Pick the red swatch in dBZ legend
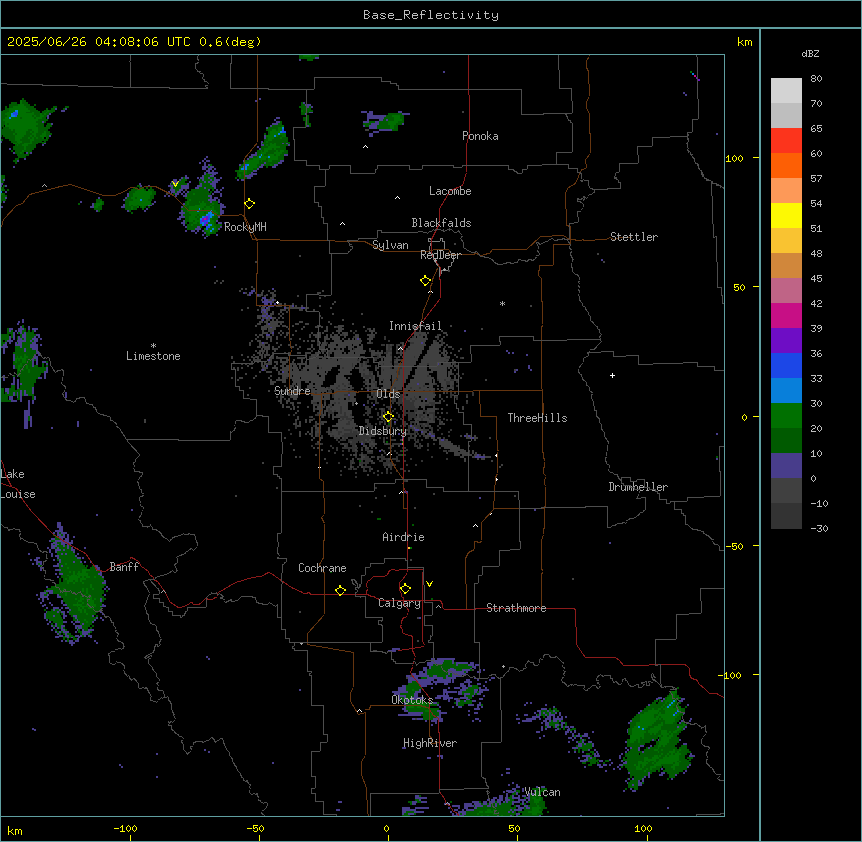 (x=786, y=141)
